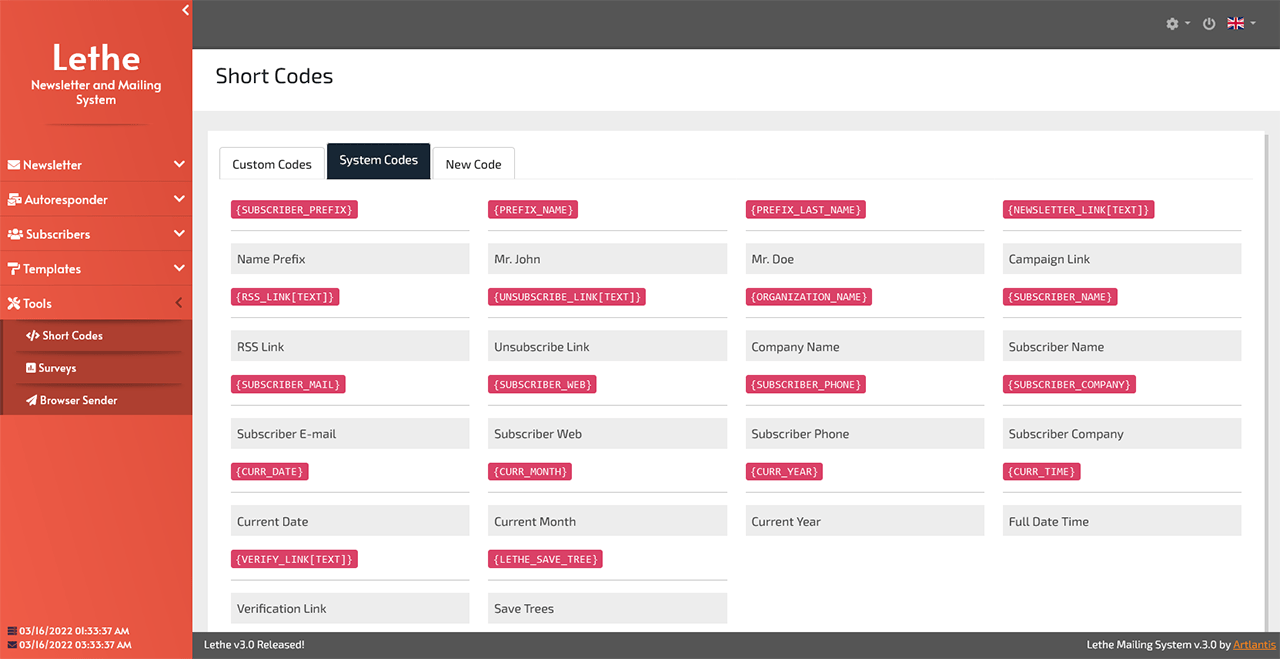Click the Verification Link description field

pyautogui.click(x=350, y=608)
